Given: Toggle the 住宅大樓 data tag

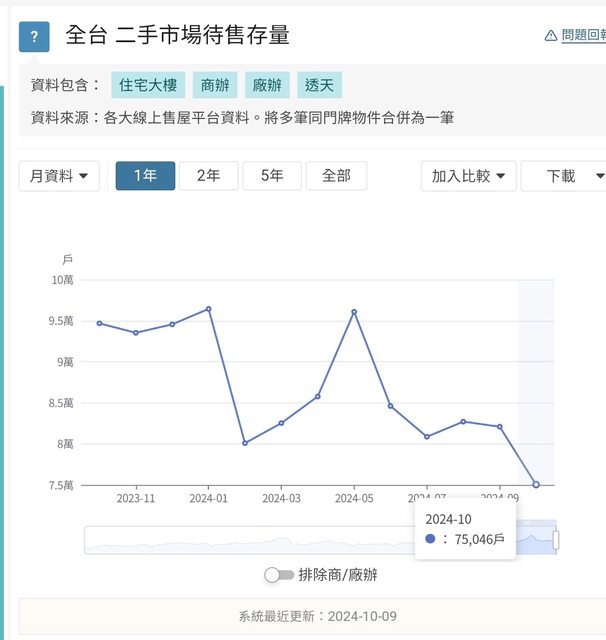Looking at the screenshot, I should point(147,85).
